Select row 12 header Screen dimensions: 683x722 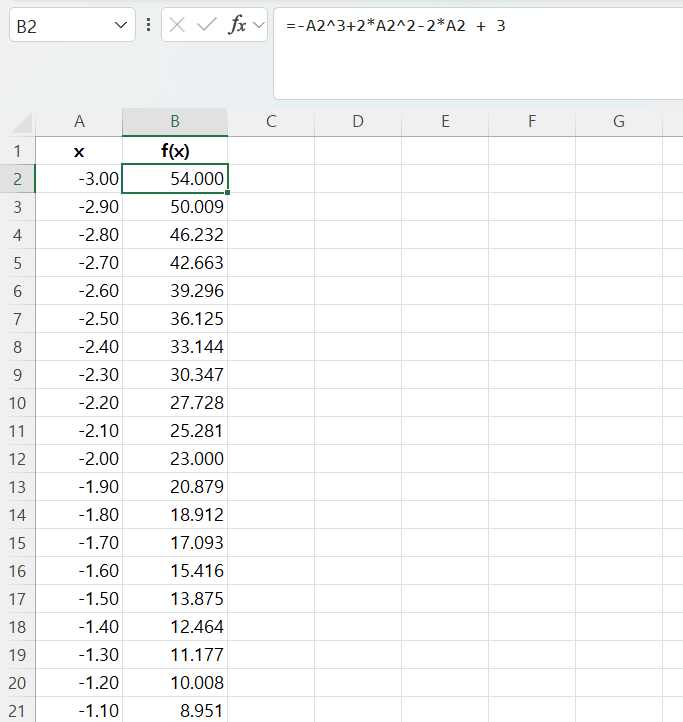pyautogui.click(x=17, y=459)
